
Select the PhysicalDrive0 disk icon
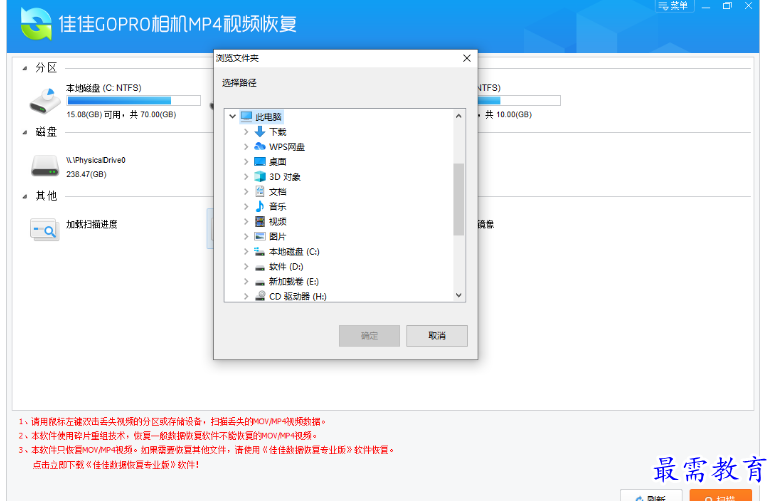tap(45, 166)
